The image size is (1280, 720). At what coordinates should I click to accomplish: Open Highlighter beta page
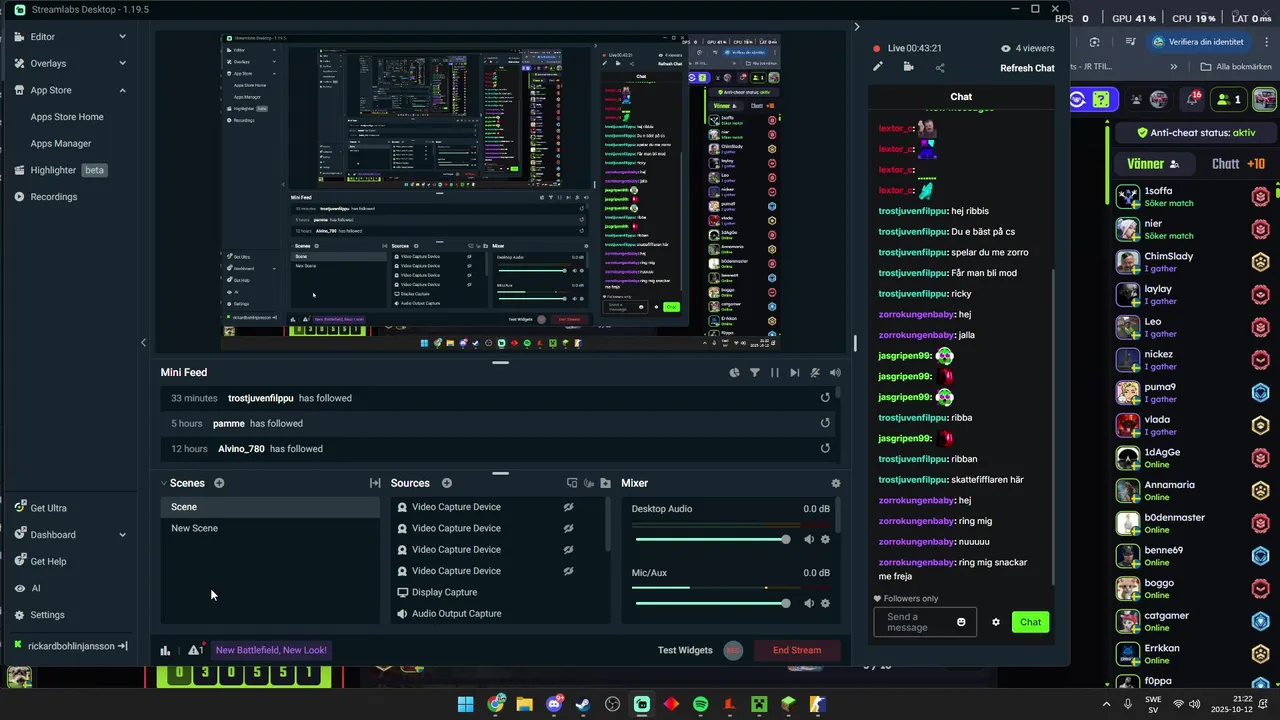tap(68, 170)
